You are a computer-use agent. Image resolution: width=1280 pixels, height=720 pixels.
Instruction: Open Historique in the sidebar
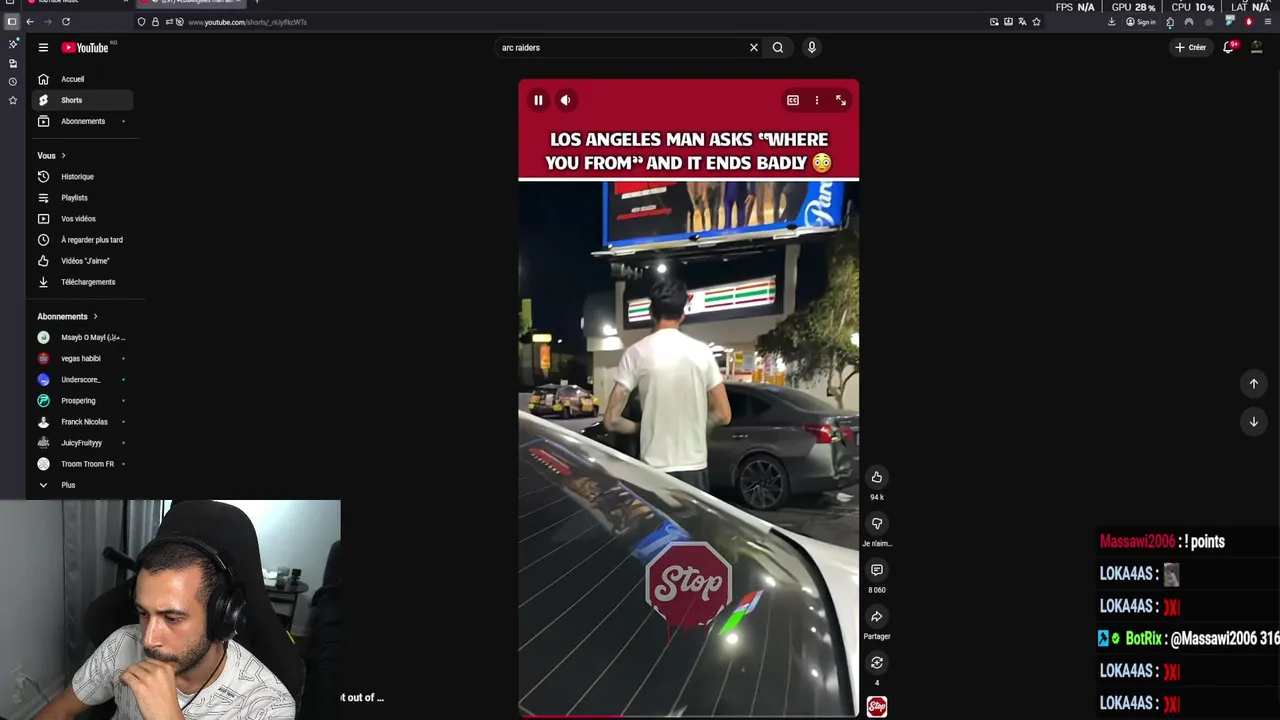(81, 177)
